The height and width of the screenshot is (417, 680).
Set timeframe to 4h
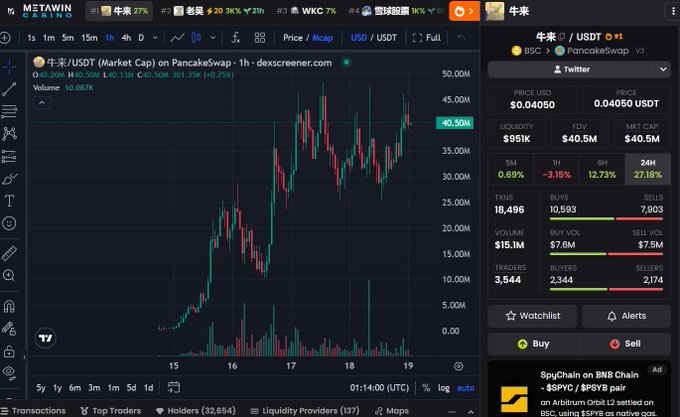coord(126,38)
